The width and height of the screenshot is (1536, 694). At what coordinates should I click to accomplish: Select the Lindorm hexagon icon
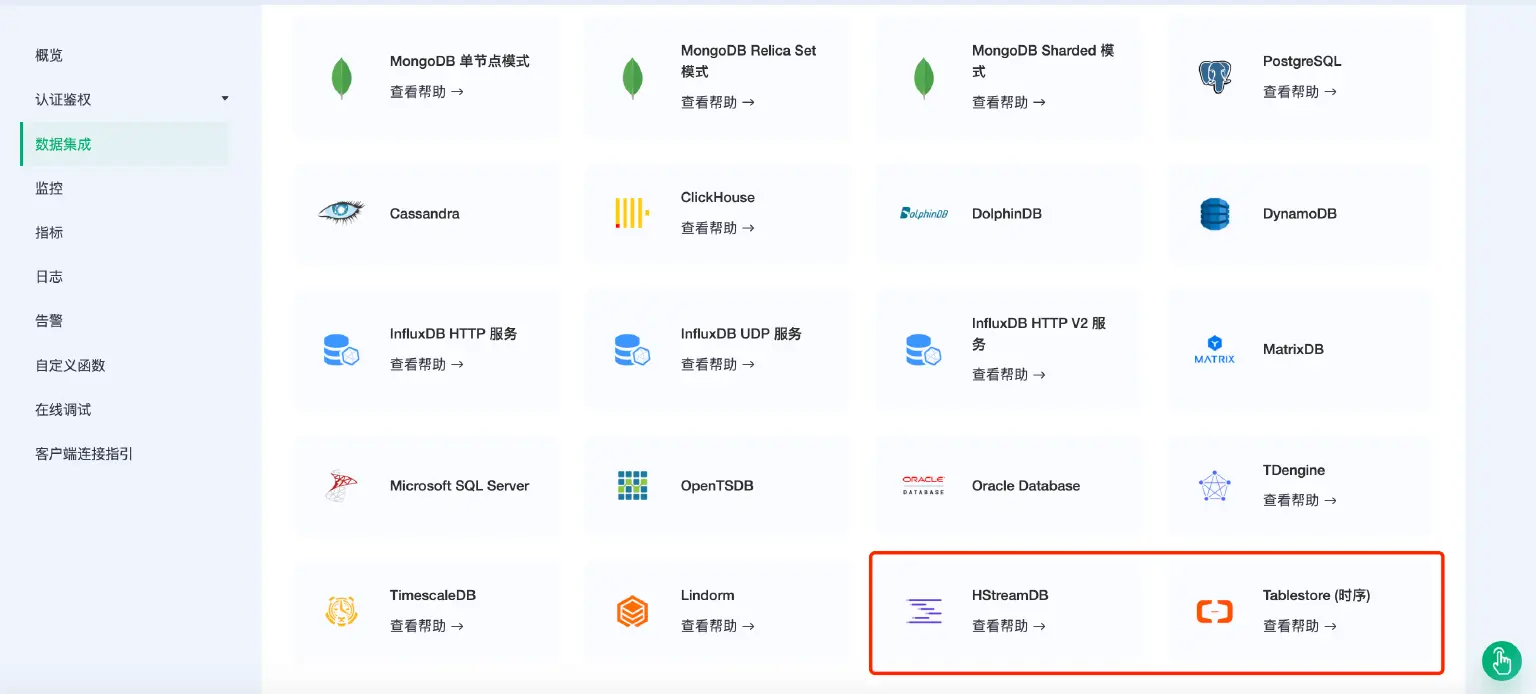[x=632, y=609]
